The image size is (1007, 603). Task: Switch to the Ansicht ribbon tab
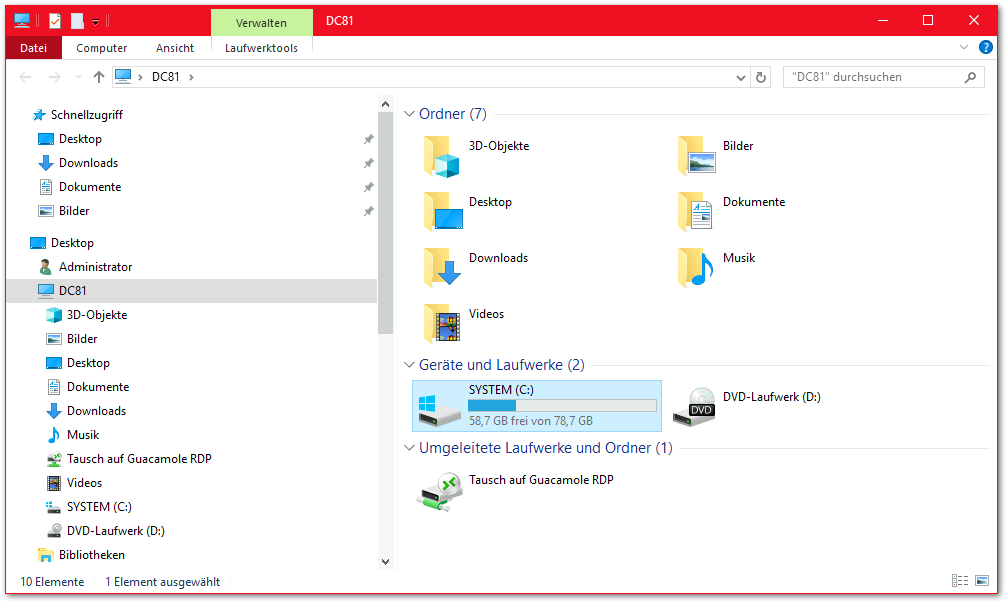click(175, 48)
